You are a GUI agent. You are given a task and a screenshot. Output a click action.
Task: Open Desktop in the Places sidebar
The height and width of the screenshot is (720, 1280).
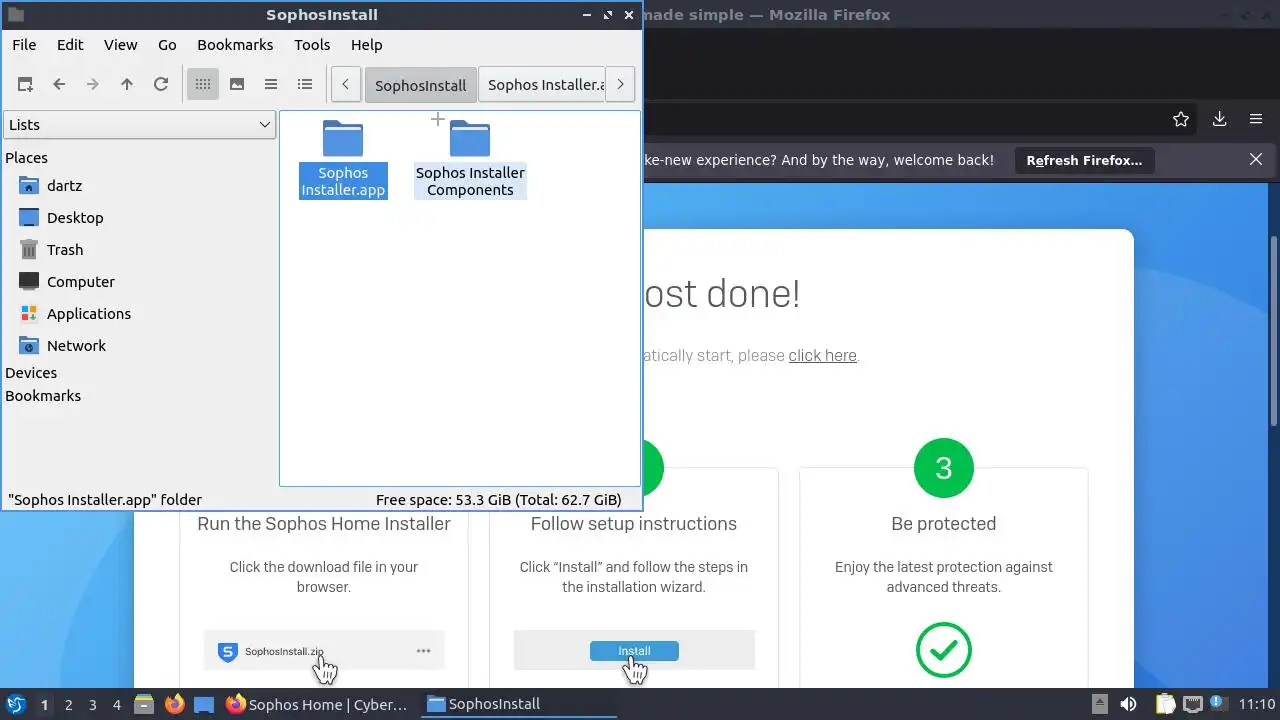(75, 218)
